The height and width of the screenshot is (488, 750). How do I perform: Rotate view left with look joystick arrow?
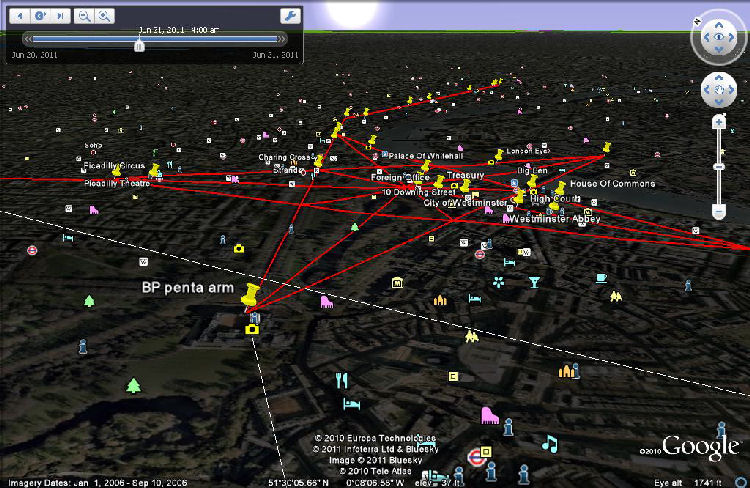706,37
